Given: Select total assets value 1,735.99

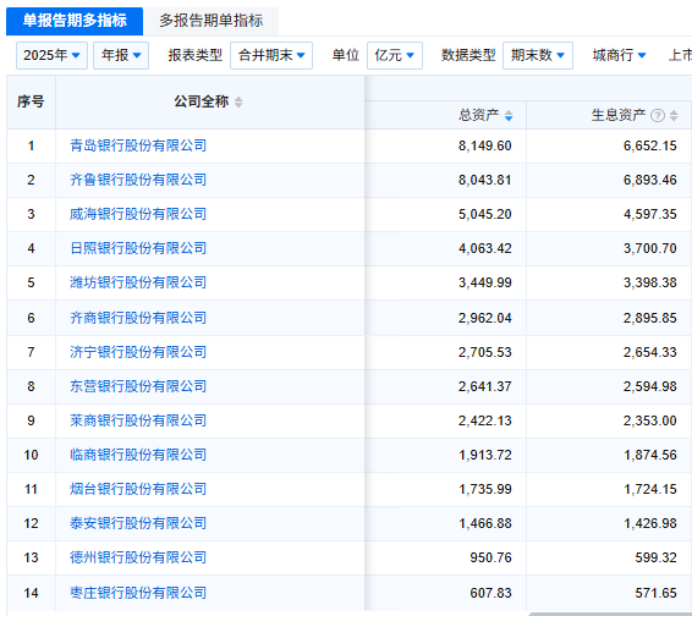Looking at the screenshot, I should pyautogui.click(x=485, y=489).
